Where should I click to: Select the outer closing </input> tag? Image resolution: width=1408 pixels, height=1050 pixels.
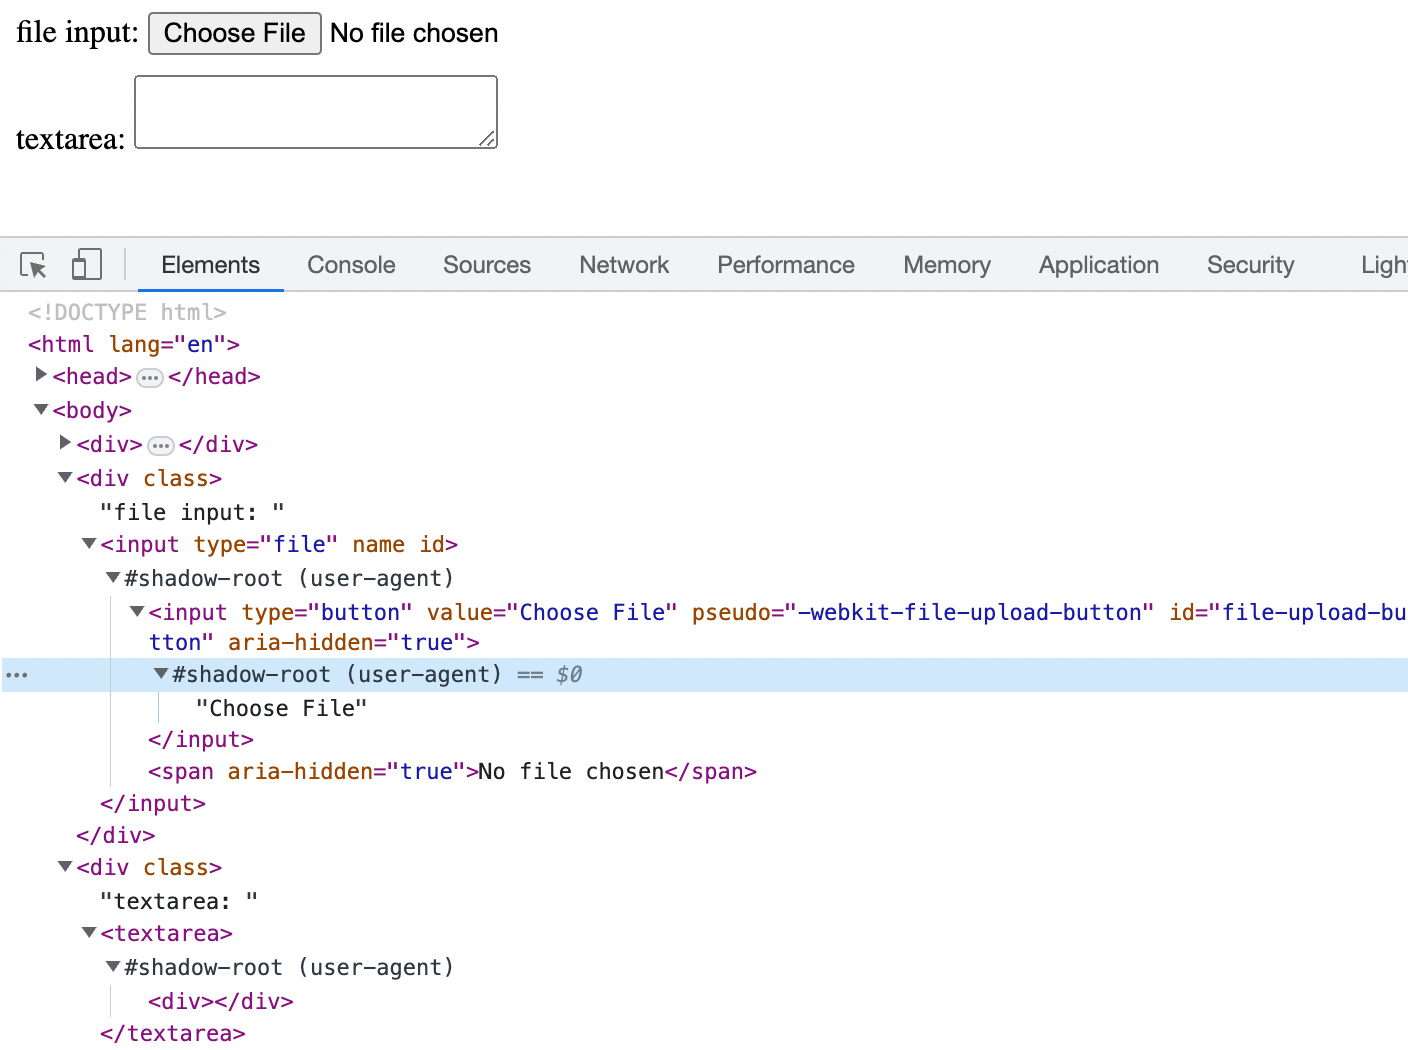(153, 804)
